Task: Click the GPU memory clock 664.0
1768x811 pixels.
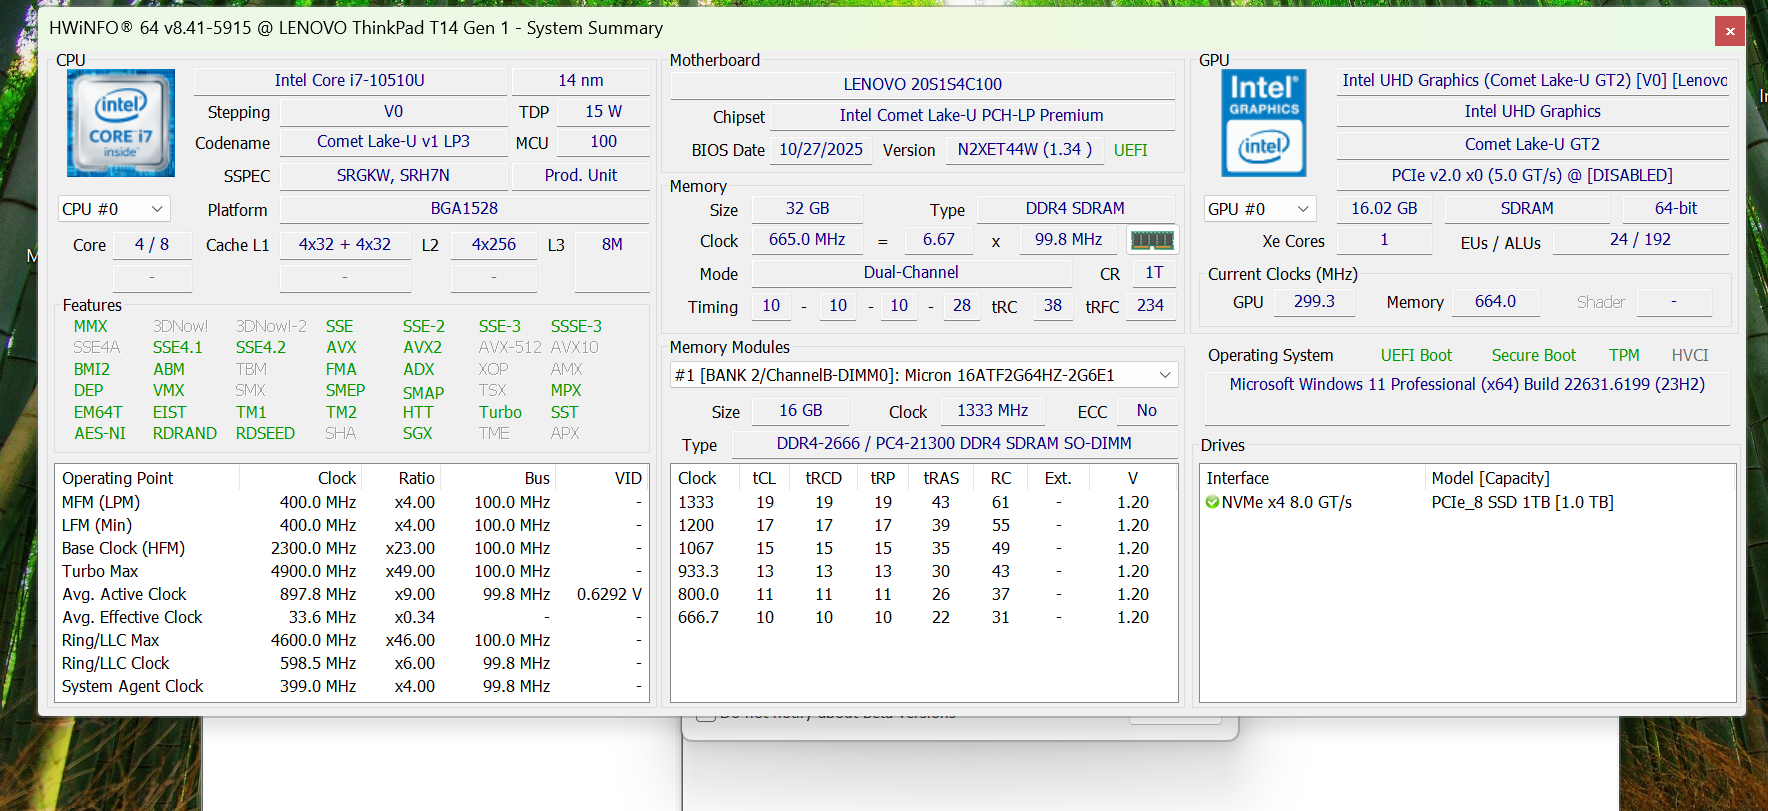Action: click(1495, 301)
